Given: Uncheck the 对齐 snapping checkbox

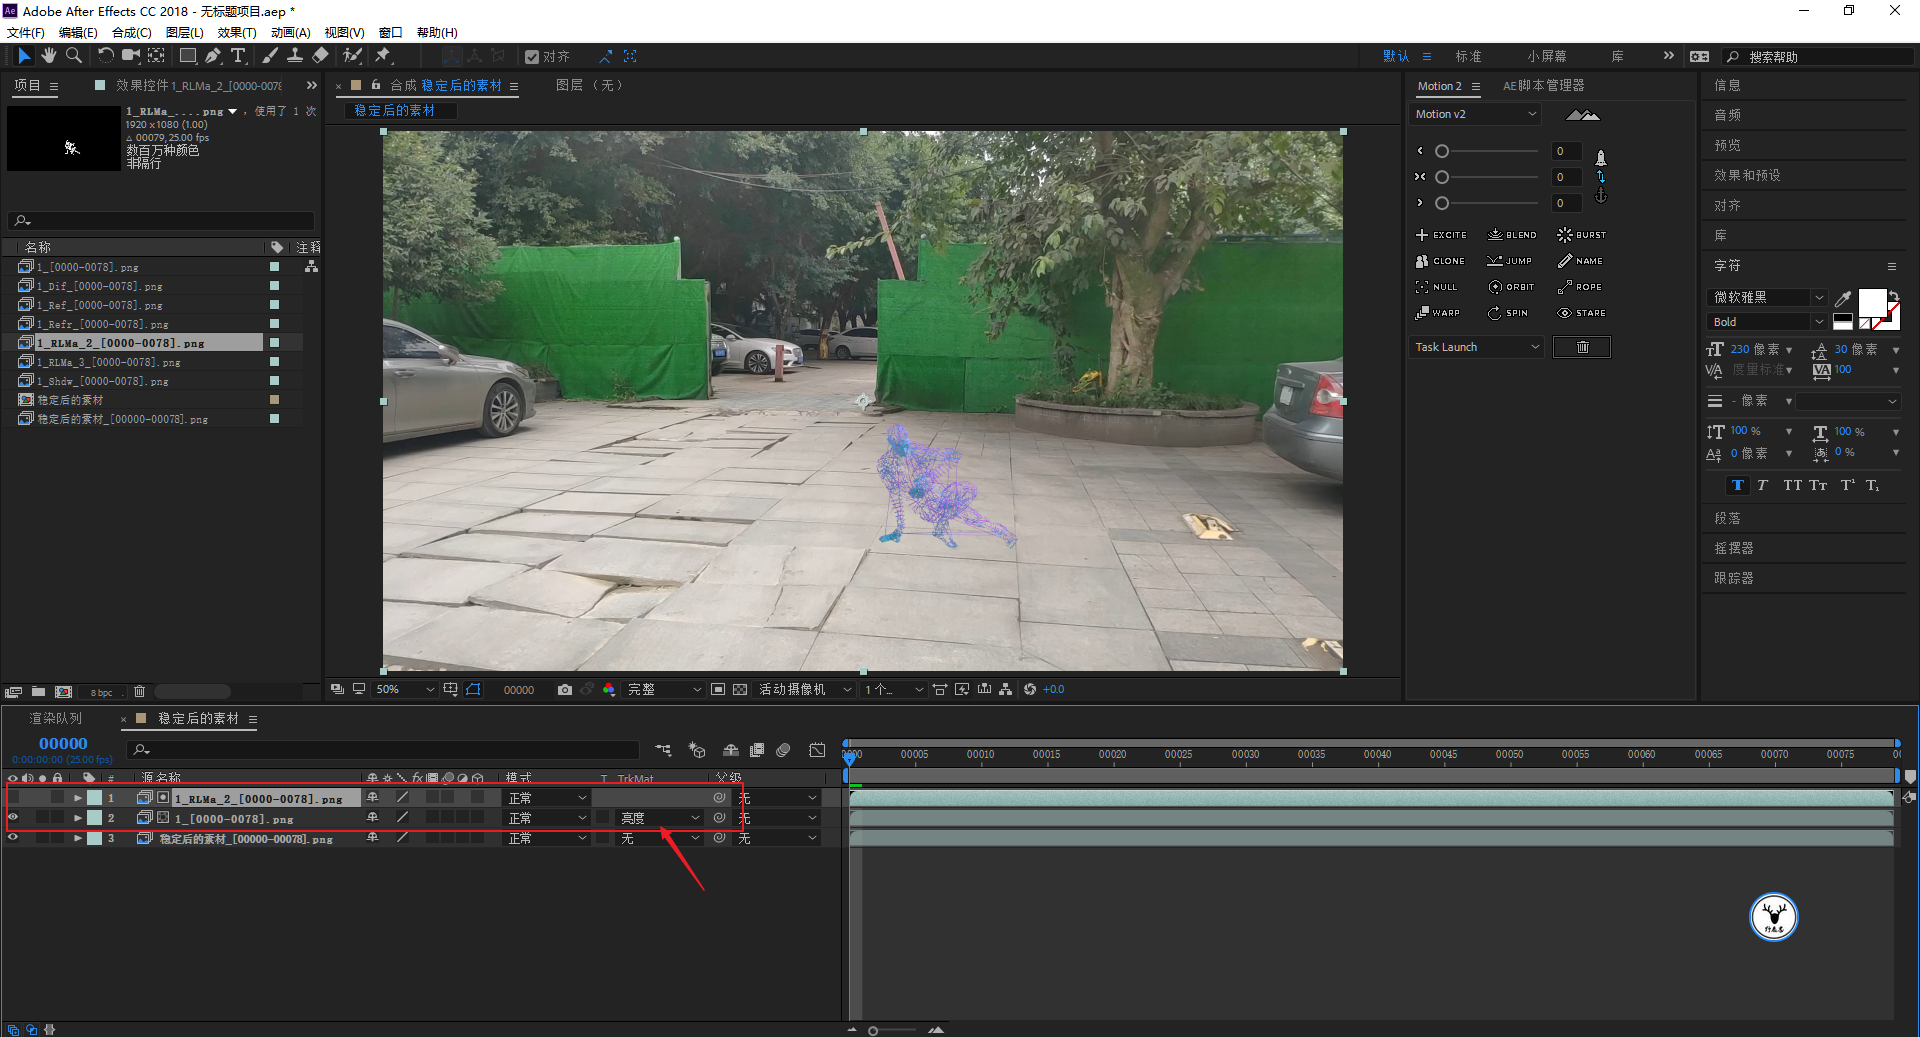Looking at the screenshot, I should point(532,57).
